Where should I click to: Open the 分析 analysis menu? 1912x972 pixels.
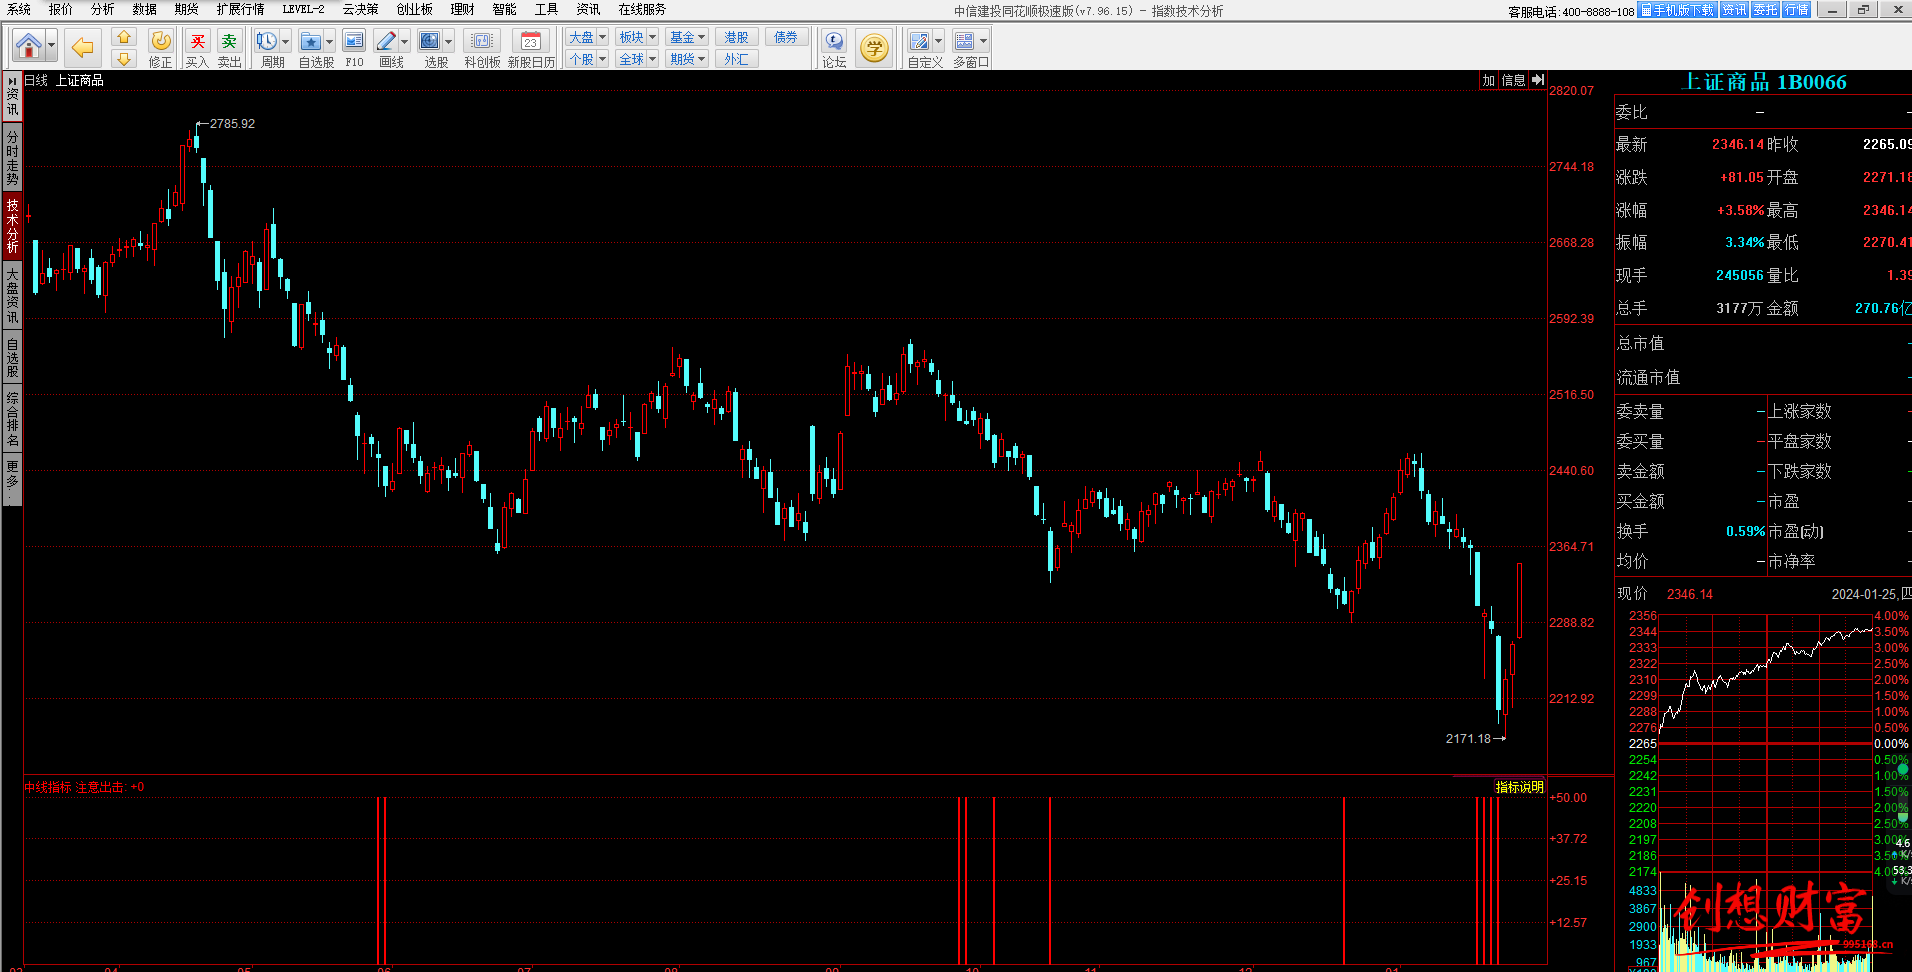(x=103, y=9)
